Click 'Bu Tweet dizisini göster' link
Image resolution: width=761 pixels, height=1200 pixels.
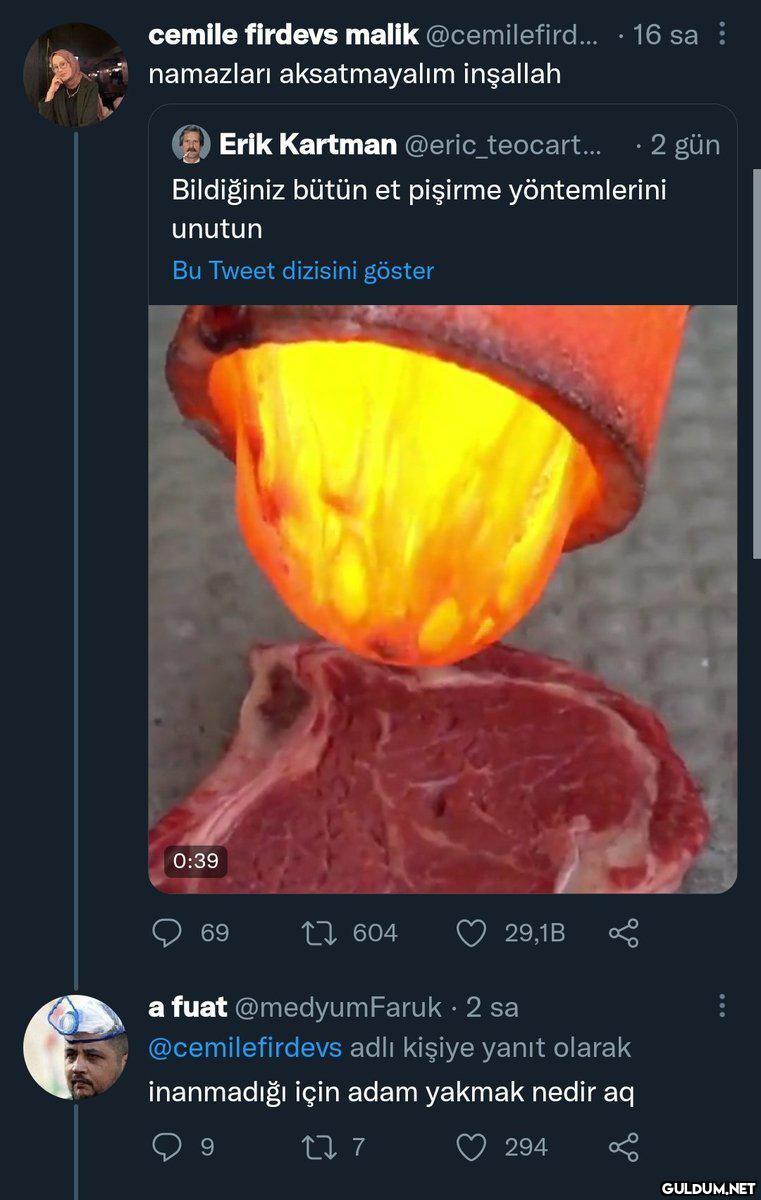[x=303, y=271]
